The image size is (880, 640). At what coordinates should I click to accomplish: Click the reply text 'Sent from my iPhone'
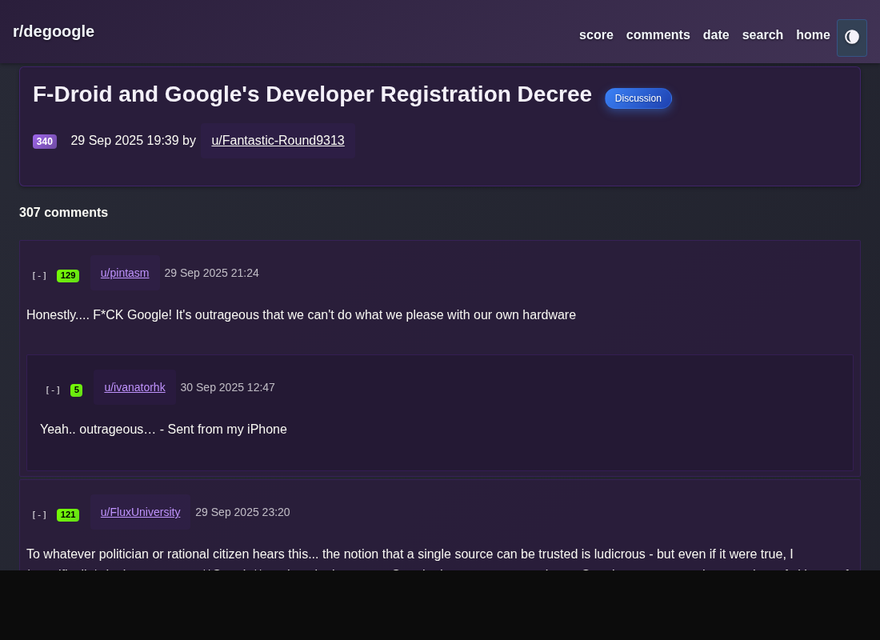pos(227,429)
